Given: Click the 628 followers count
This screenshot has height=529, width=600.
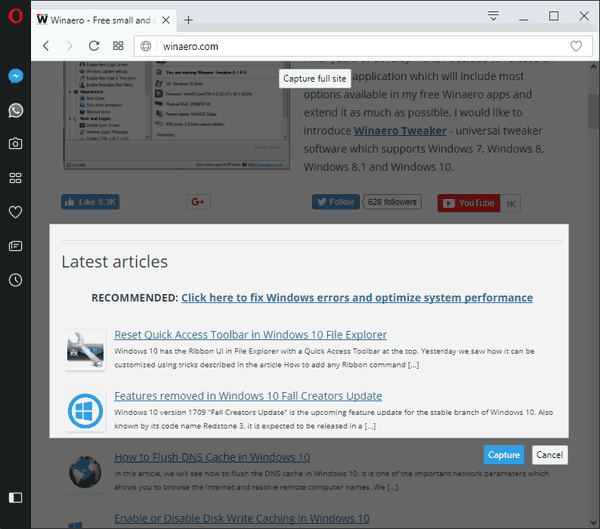Looking at the screenshot, I should coord(392,202).
